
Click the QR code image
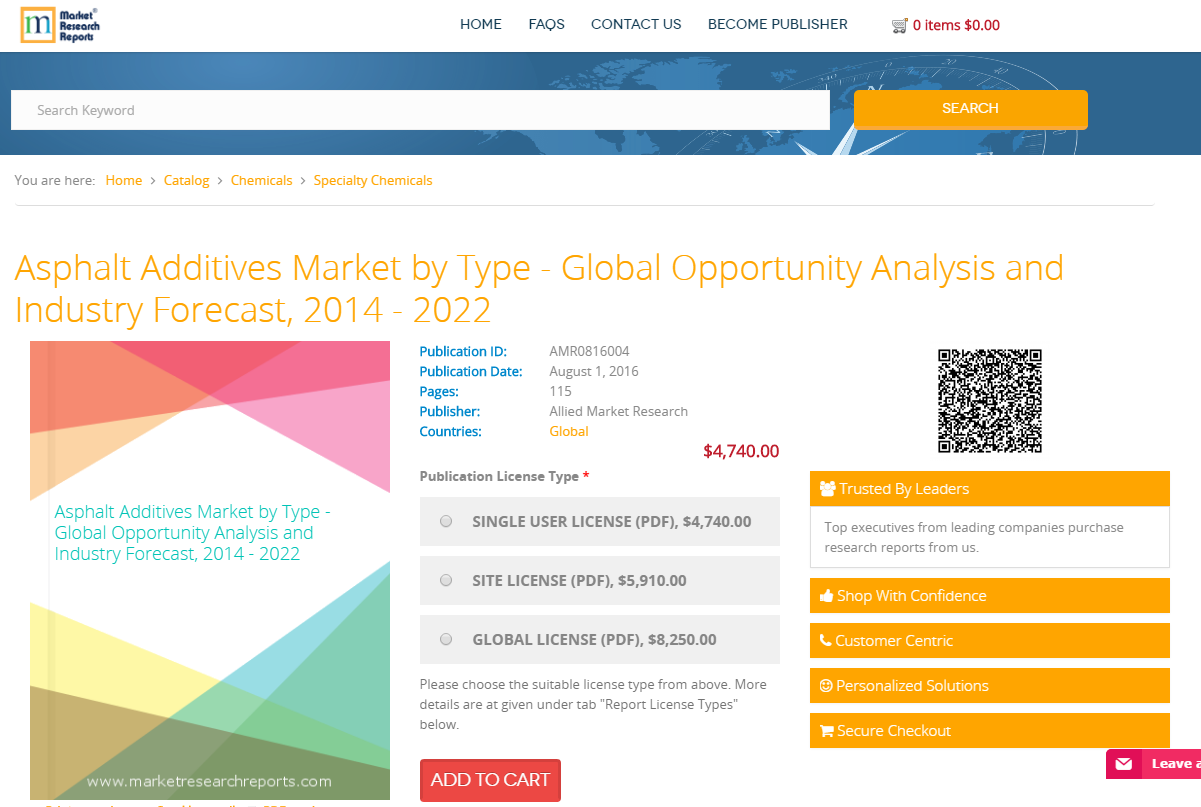(x=989, y=400)
